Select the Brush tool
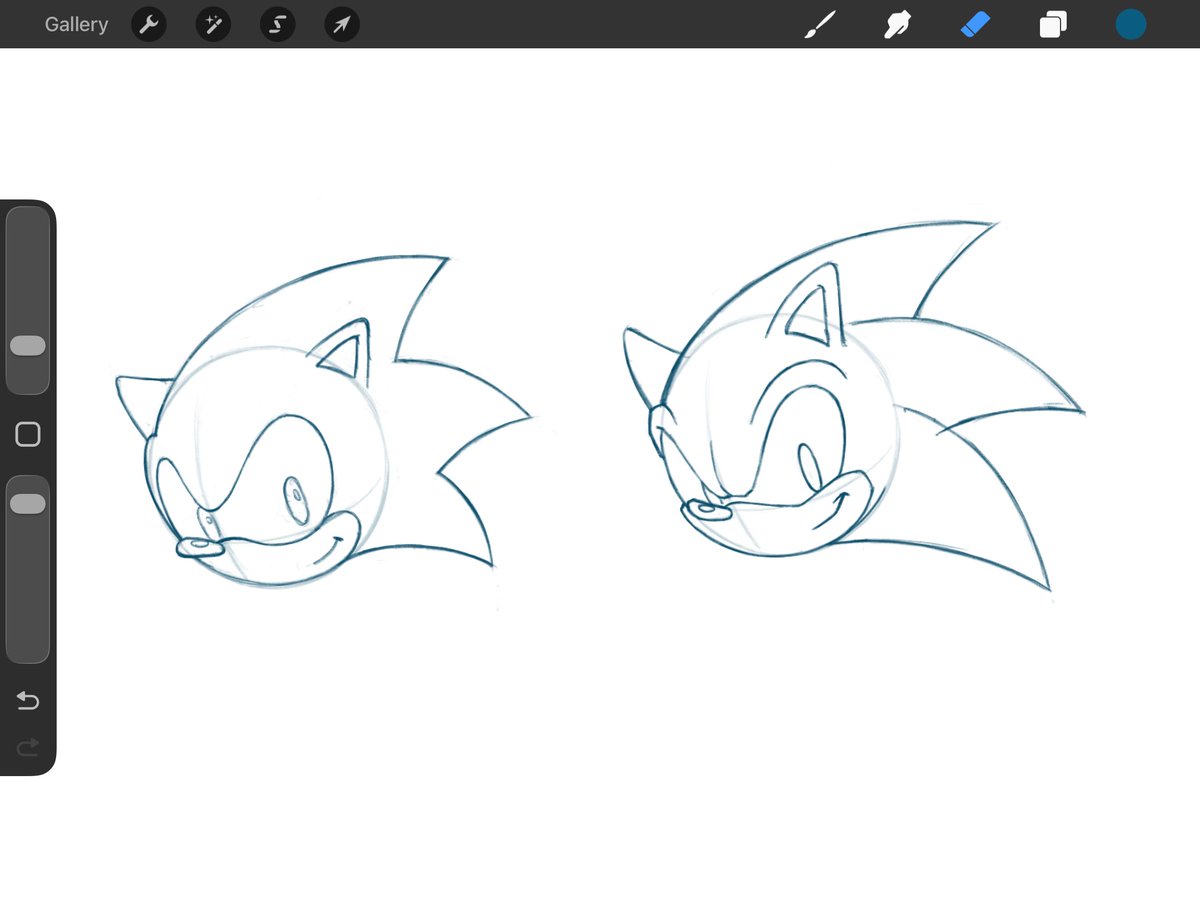The height and width of the screenshot is (900, 1200). click(820, 25)
